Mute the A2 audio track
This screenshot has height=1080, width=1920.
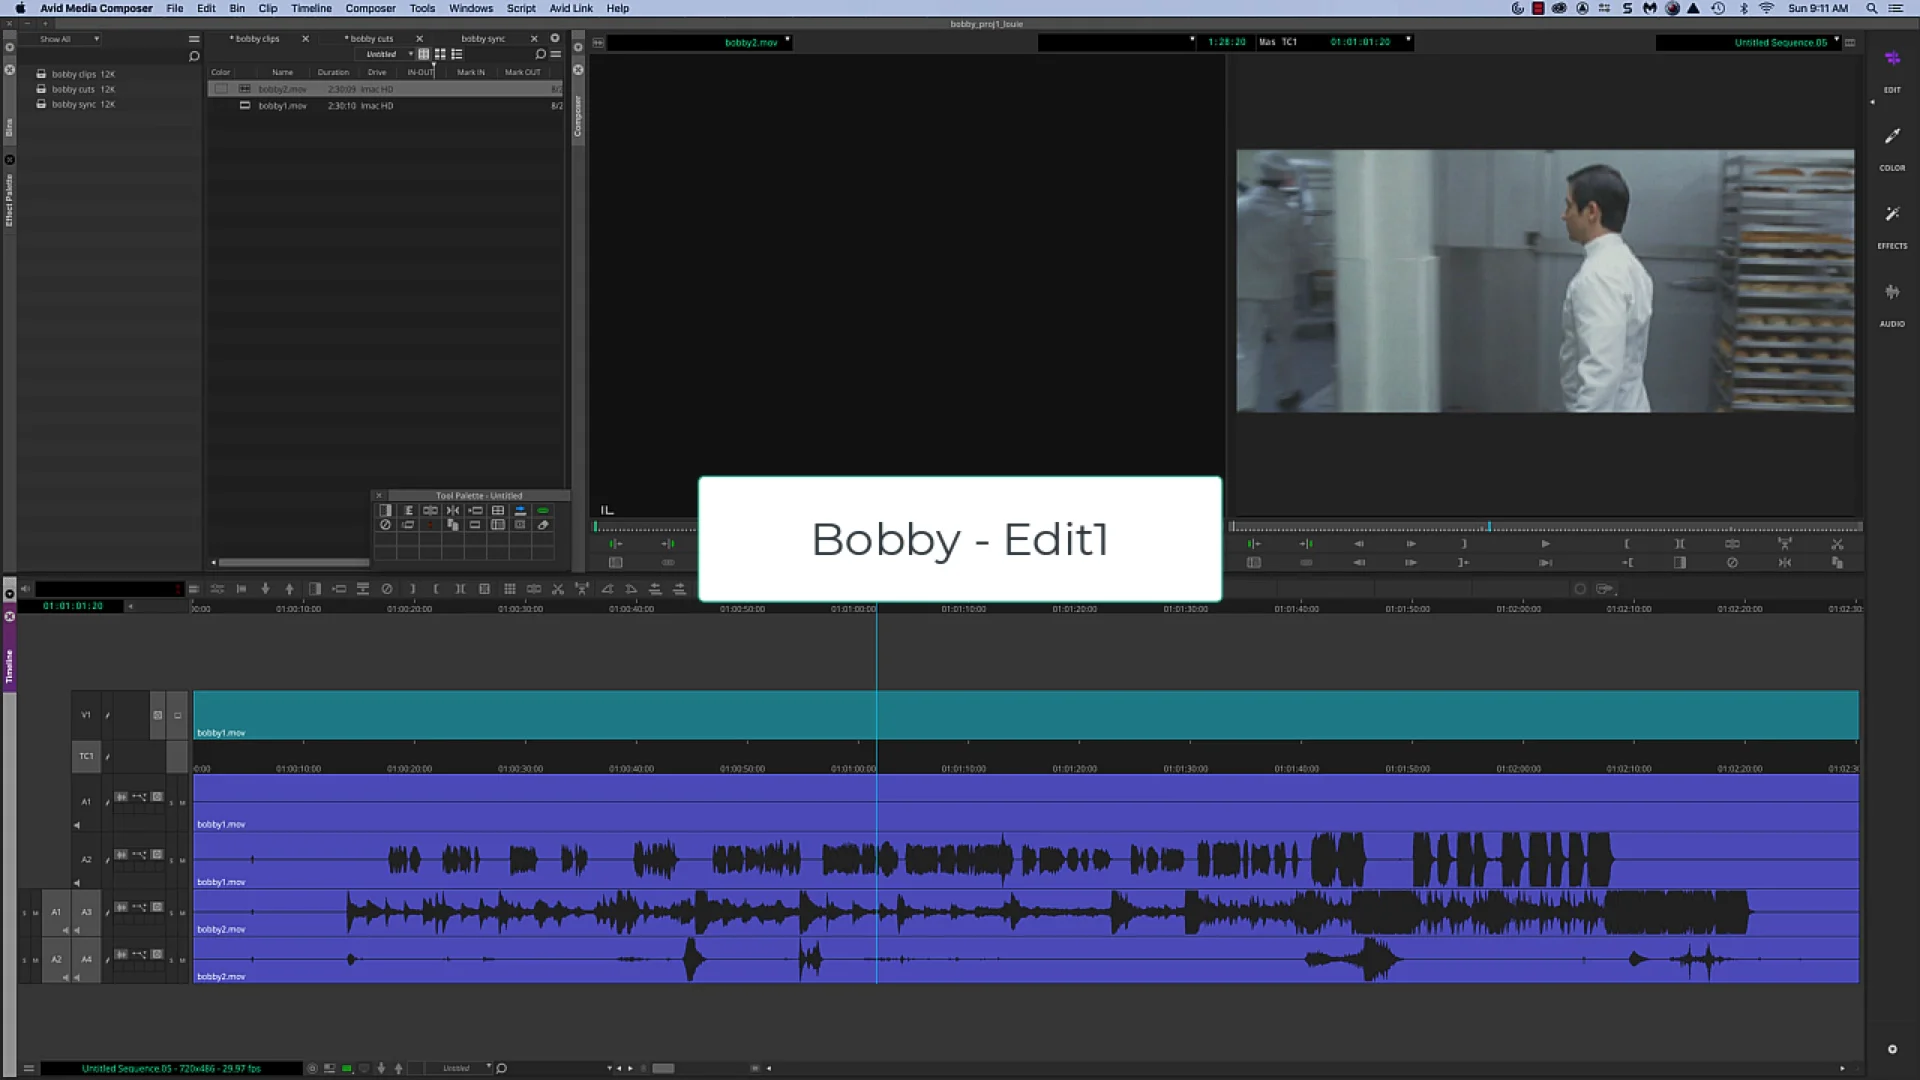tap(182, 859)
